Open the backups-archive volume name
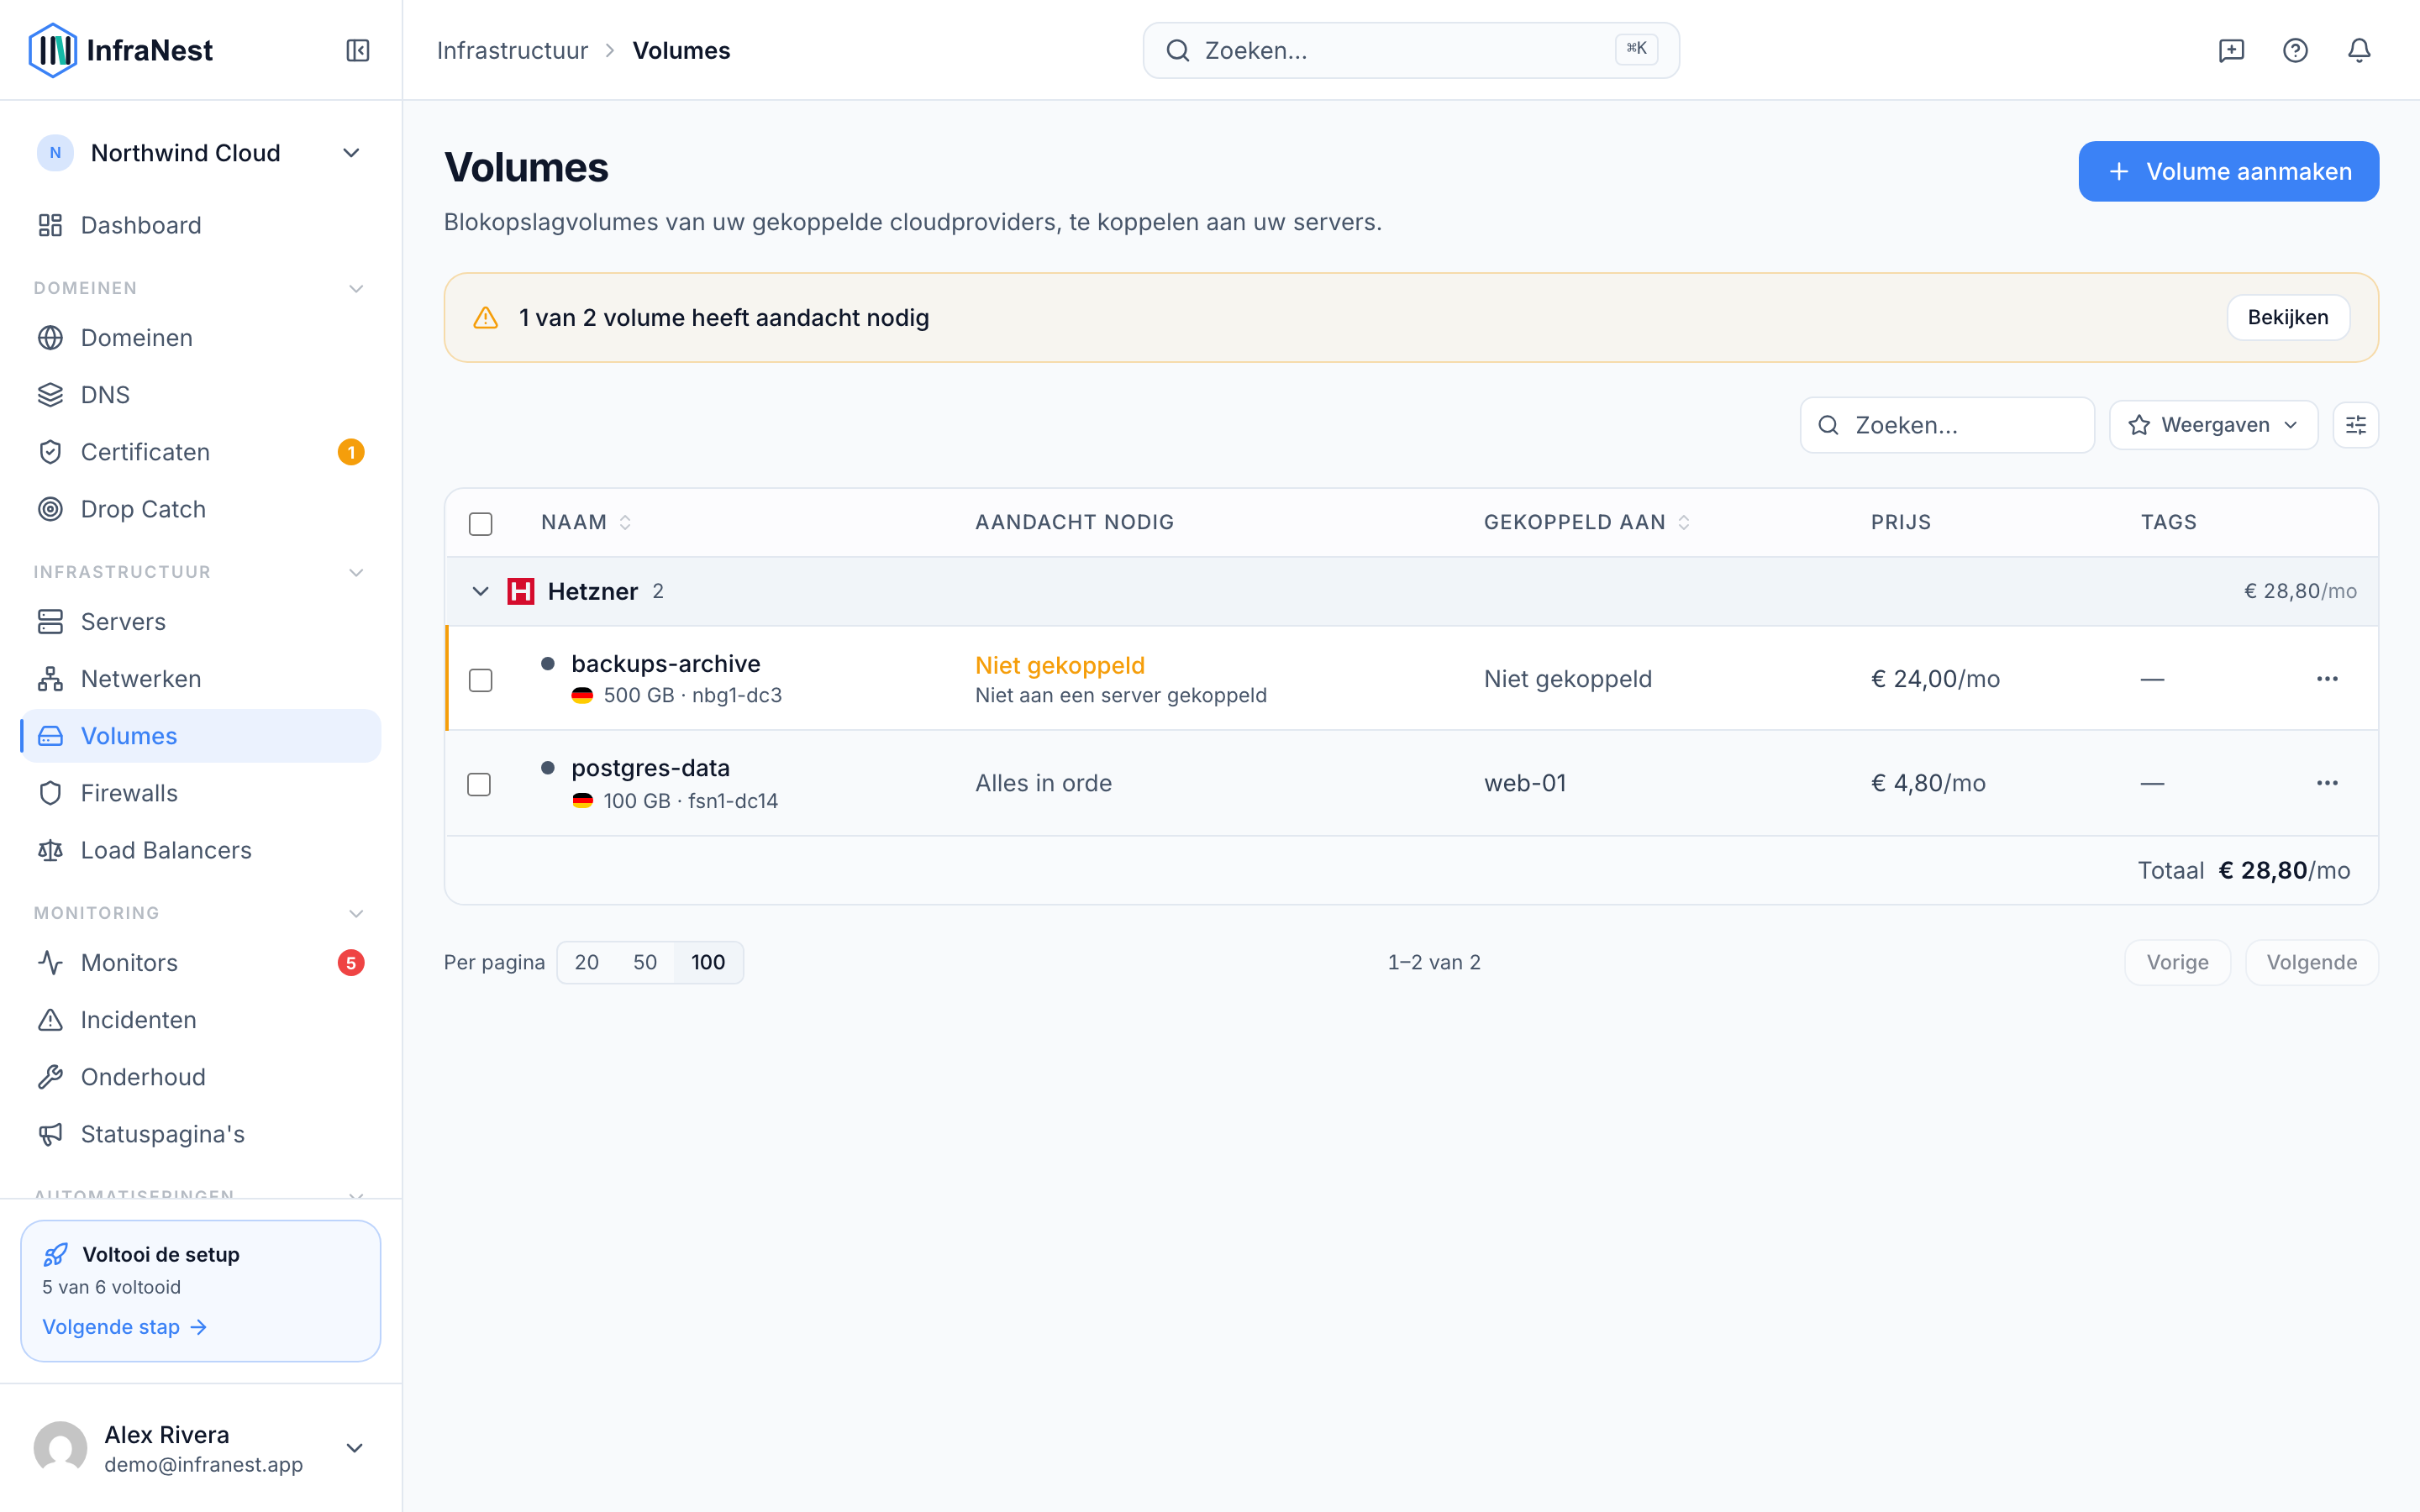This screenshot has width=2420, height=1512. point(665,664)
